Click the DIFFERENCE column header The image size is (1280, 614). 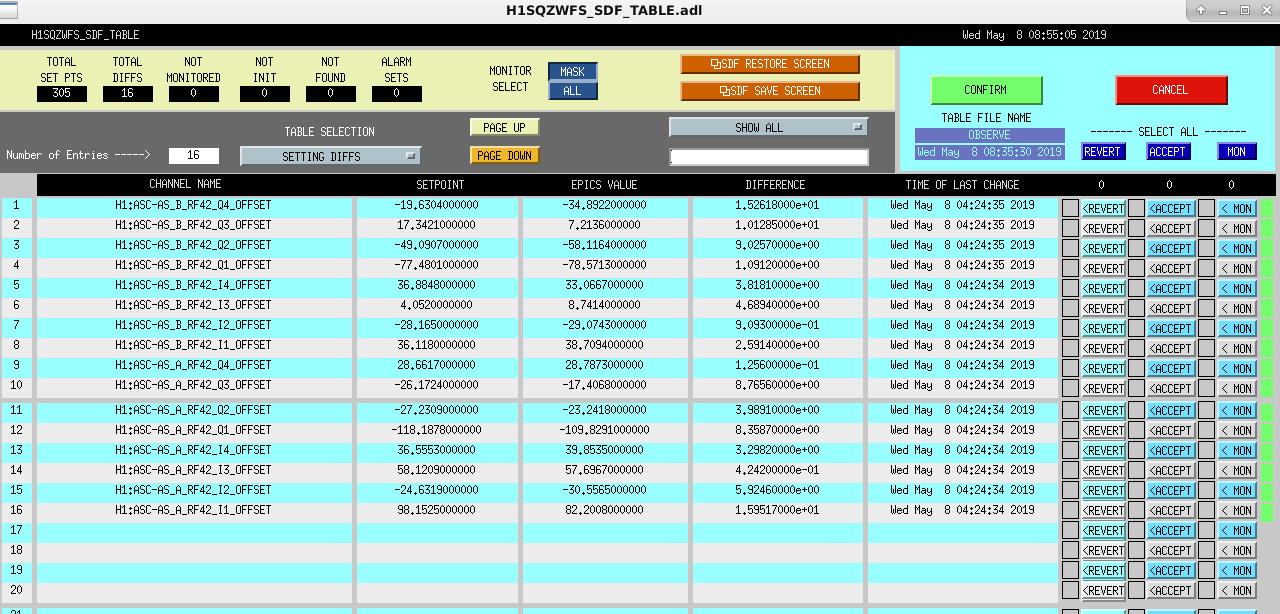point(775,185)
